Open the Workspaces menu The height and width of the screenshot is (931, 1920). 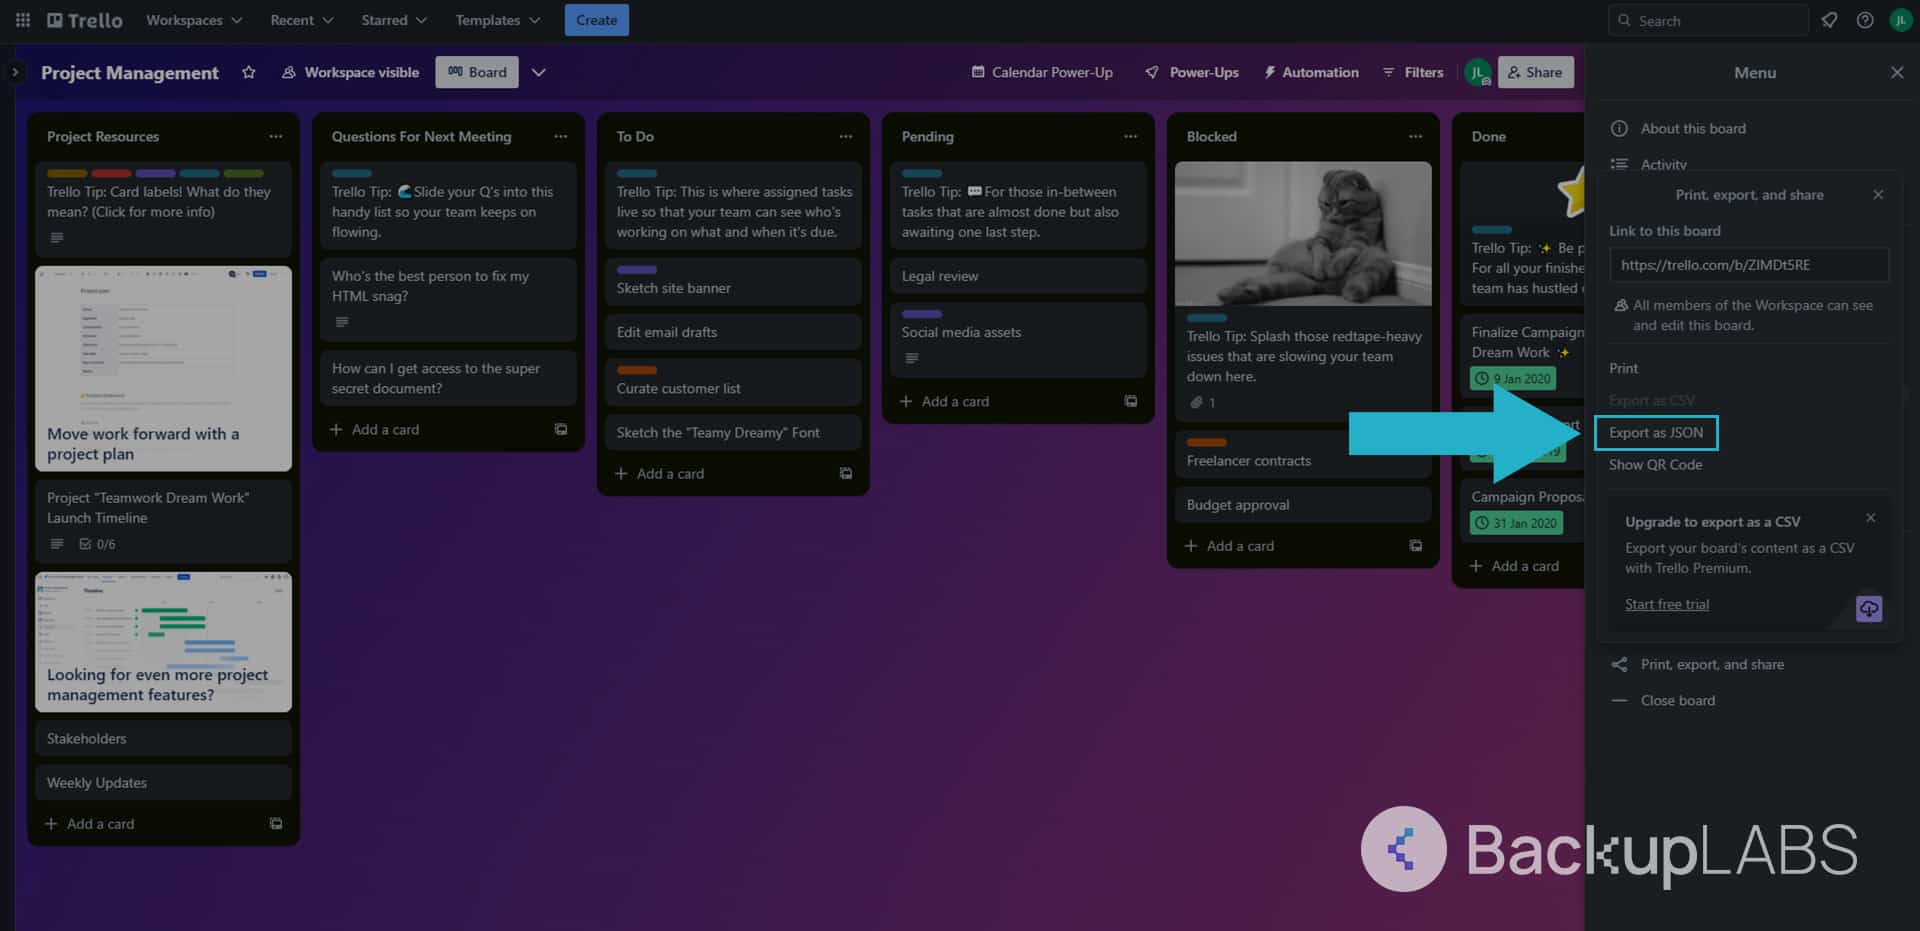(x=194, y=20)
